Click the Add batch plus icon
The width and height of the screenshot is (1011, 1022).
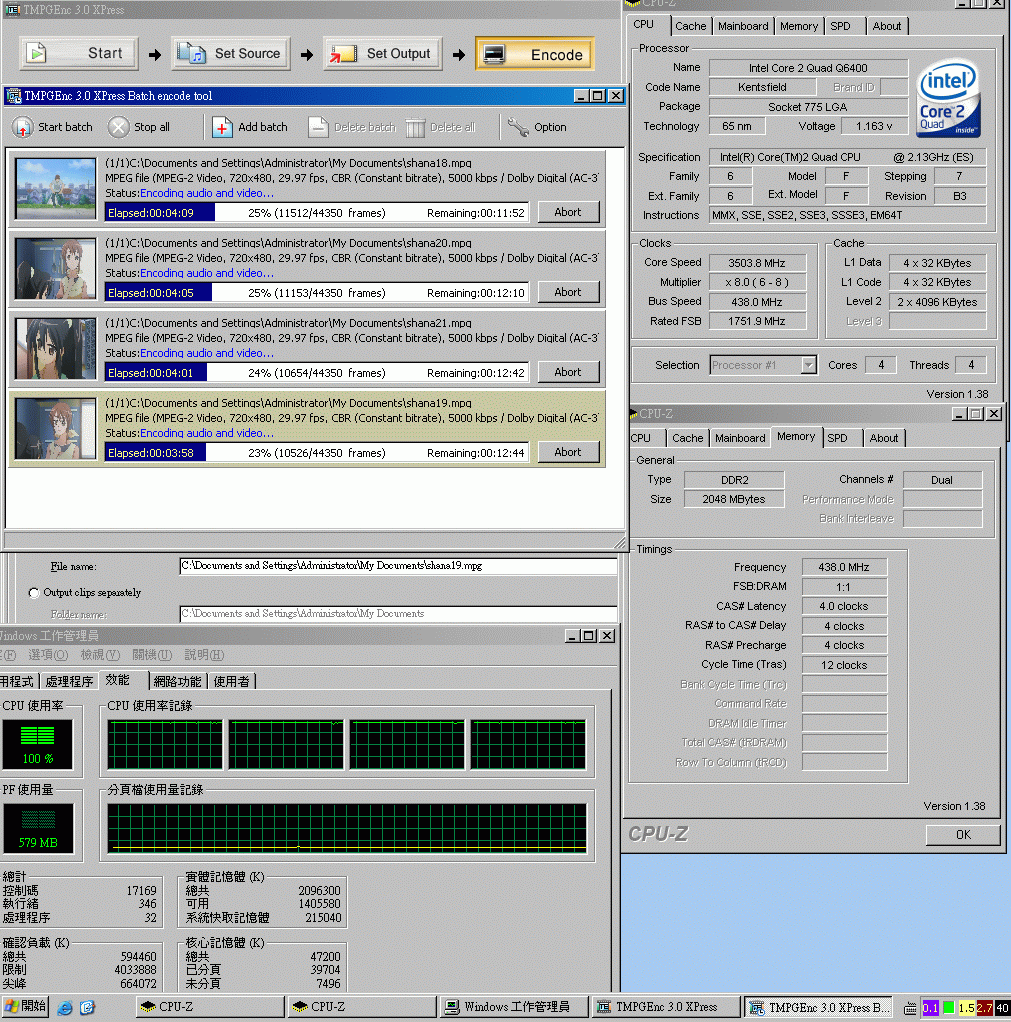222,127
